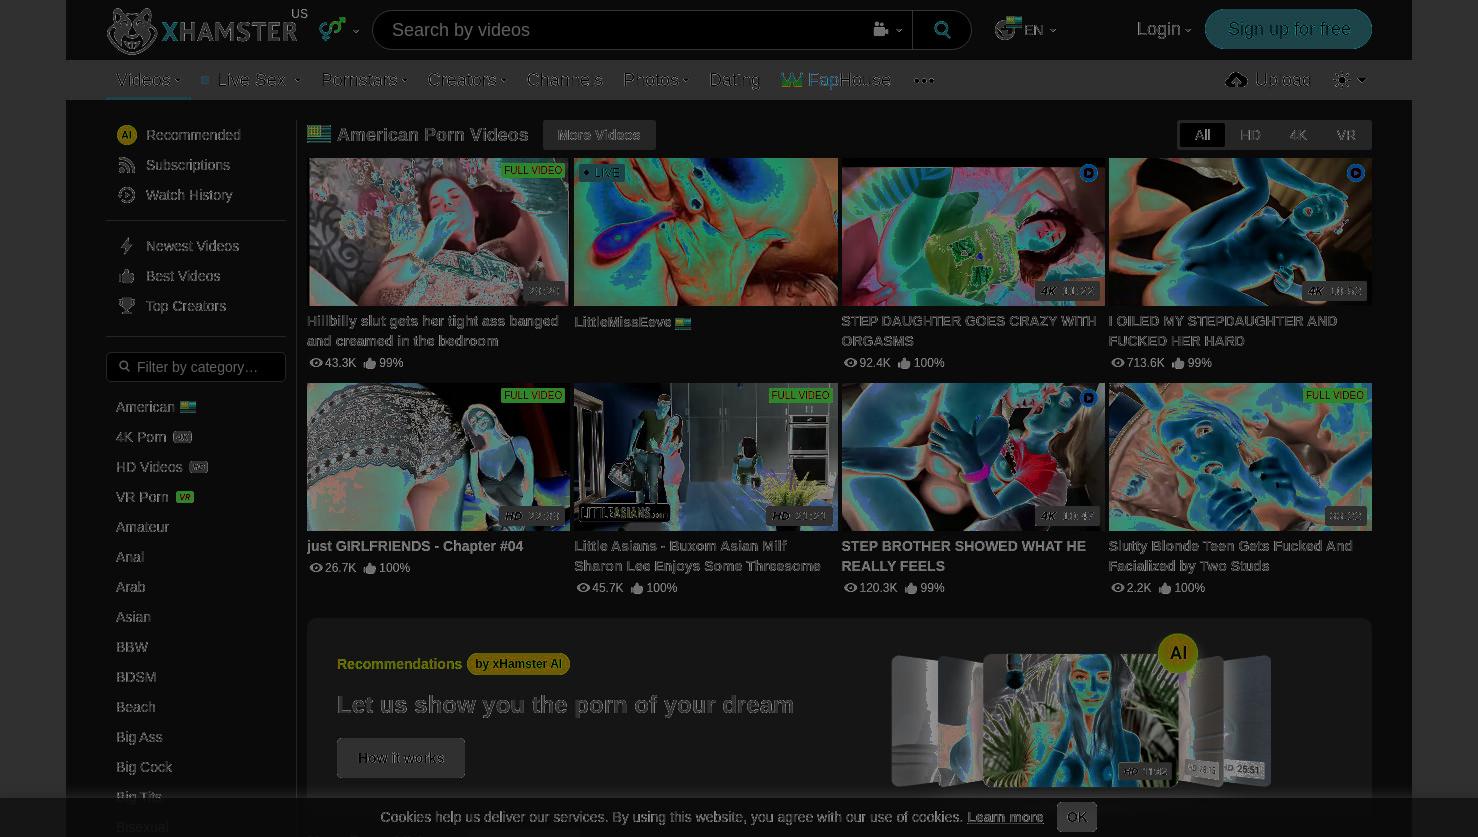Select the BBW category

pyautogui.click(x=132, y=647)
